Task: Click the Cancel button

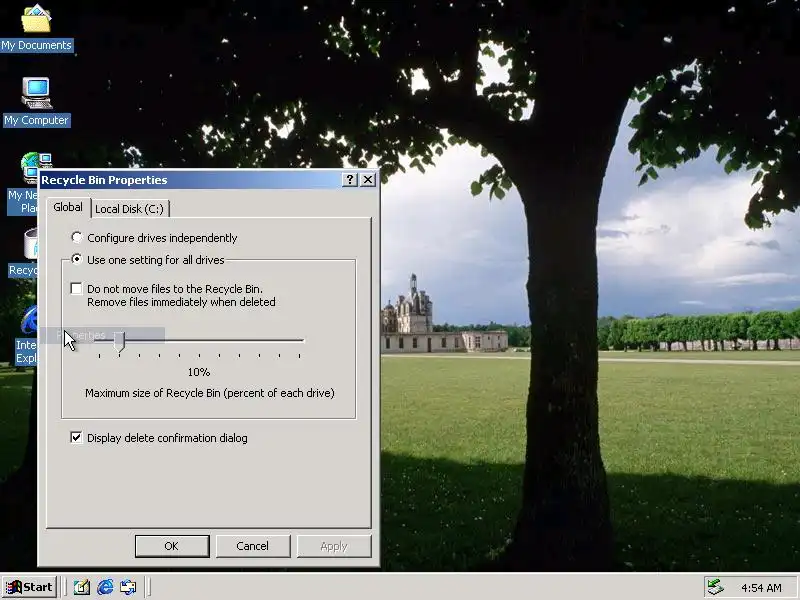Action: (253, 546)
